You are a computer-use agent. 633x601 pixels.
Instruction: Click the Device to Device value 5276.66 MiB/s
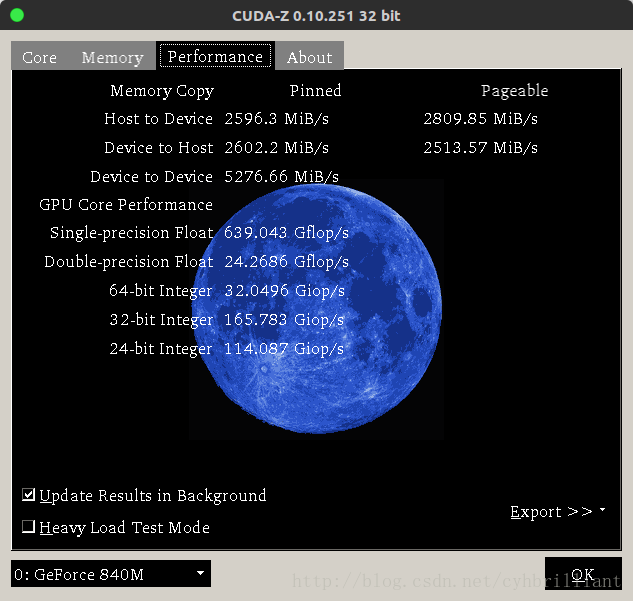281,177
